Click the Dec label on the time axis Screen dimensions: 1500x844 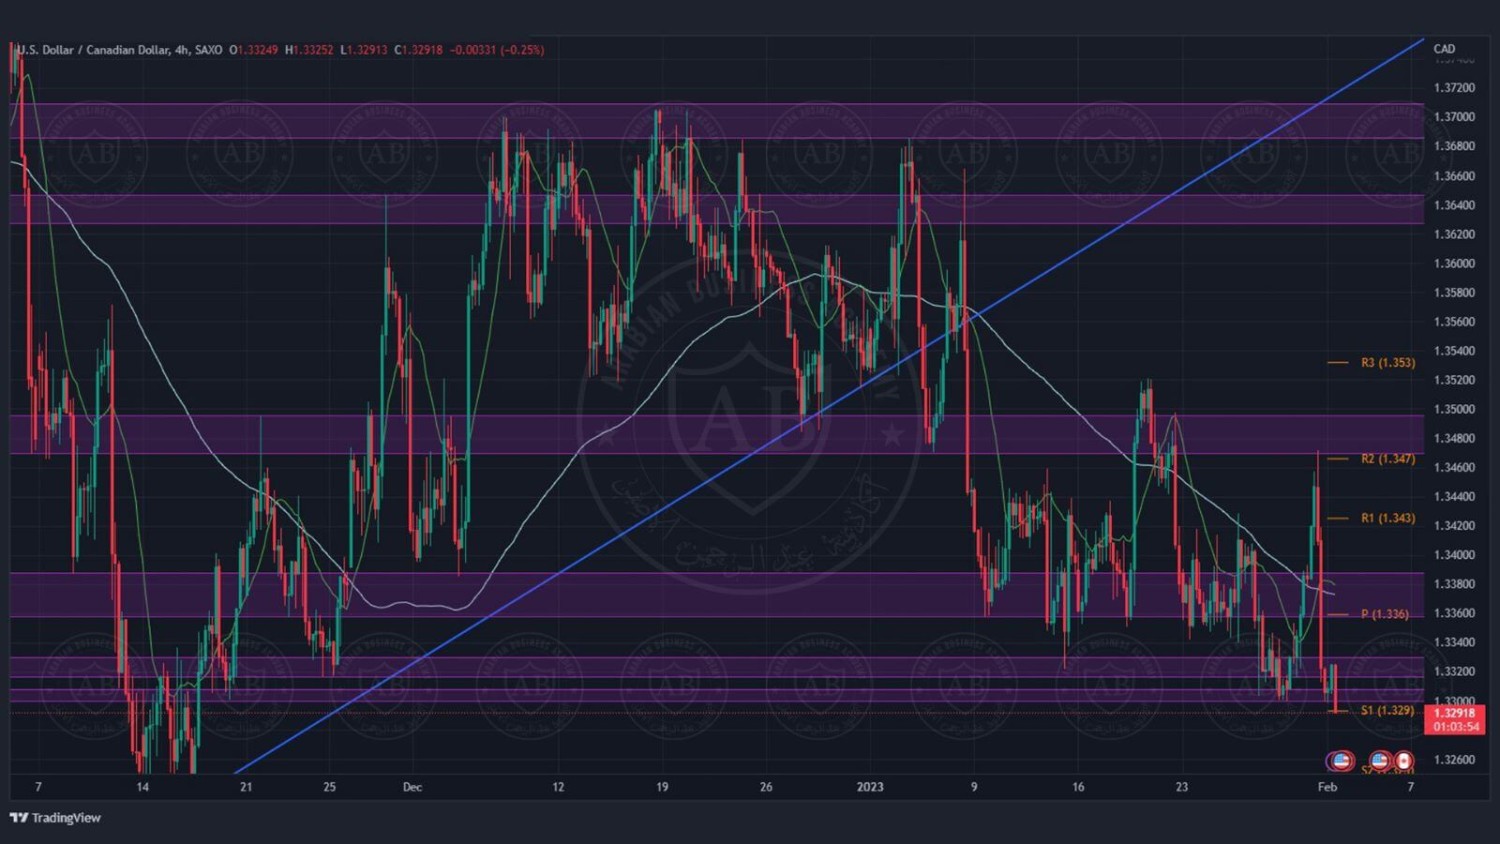pos(412,787)
